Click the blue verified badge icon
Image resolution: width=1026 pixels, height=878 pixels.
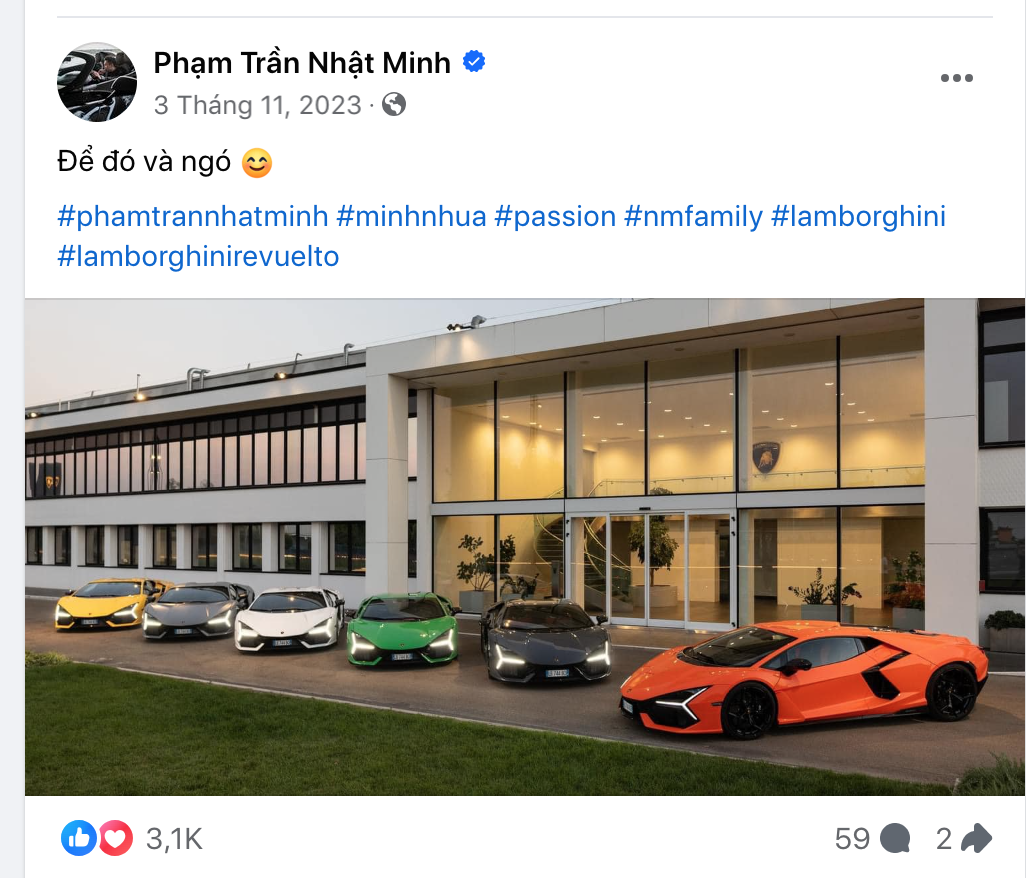[x=474, y=62]
